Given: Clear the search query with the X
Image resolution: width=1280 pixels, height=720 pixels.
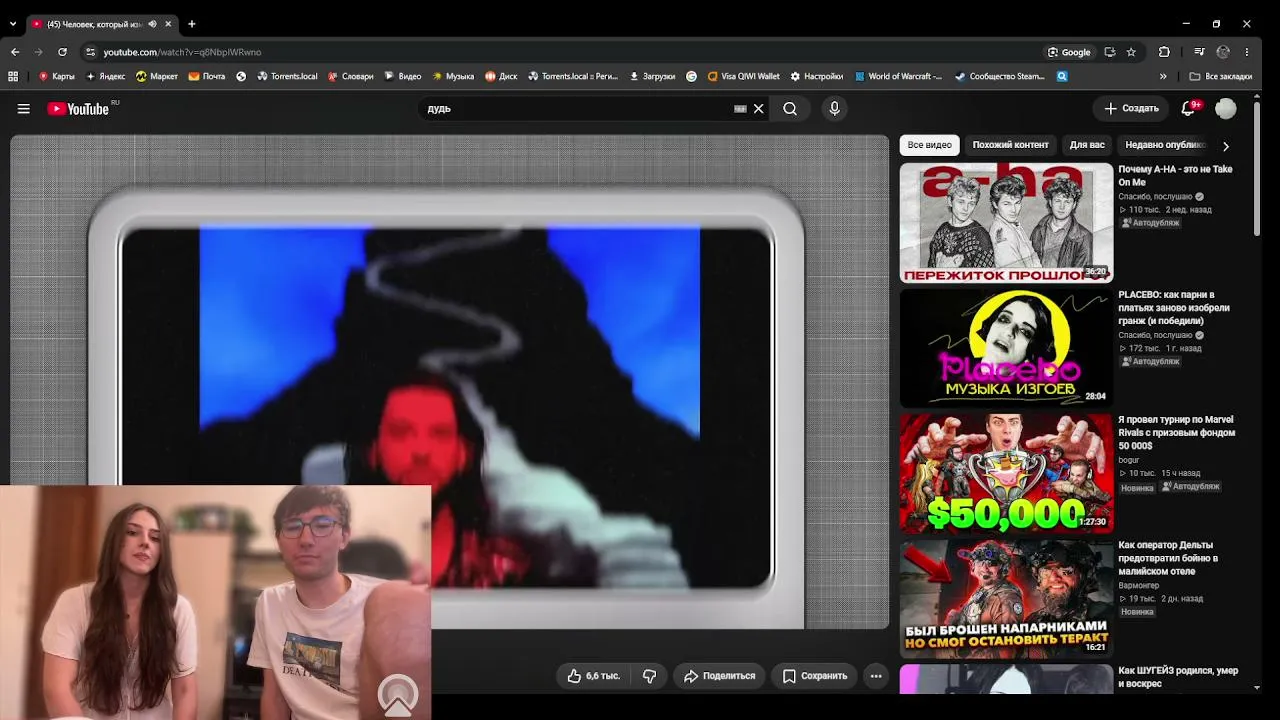Looking at the screenshot, I should pos(759,109).
